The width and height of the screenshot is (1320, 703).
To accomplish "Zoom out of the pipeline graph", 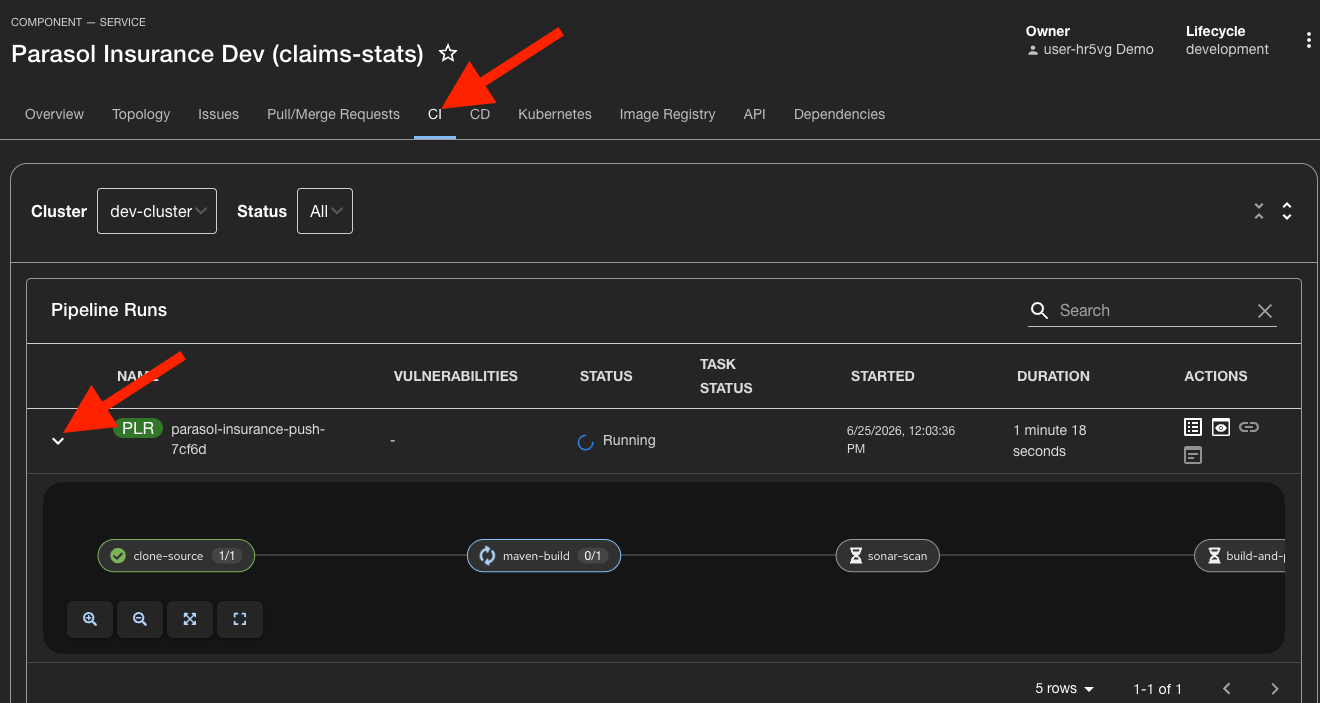I will (x=140, y=619).
